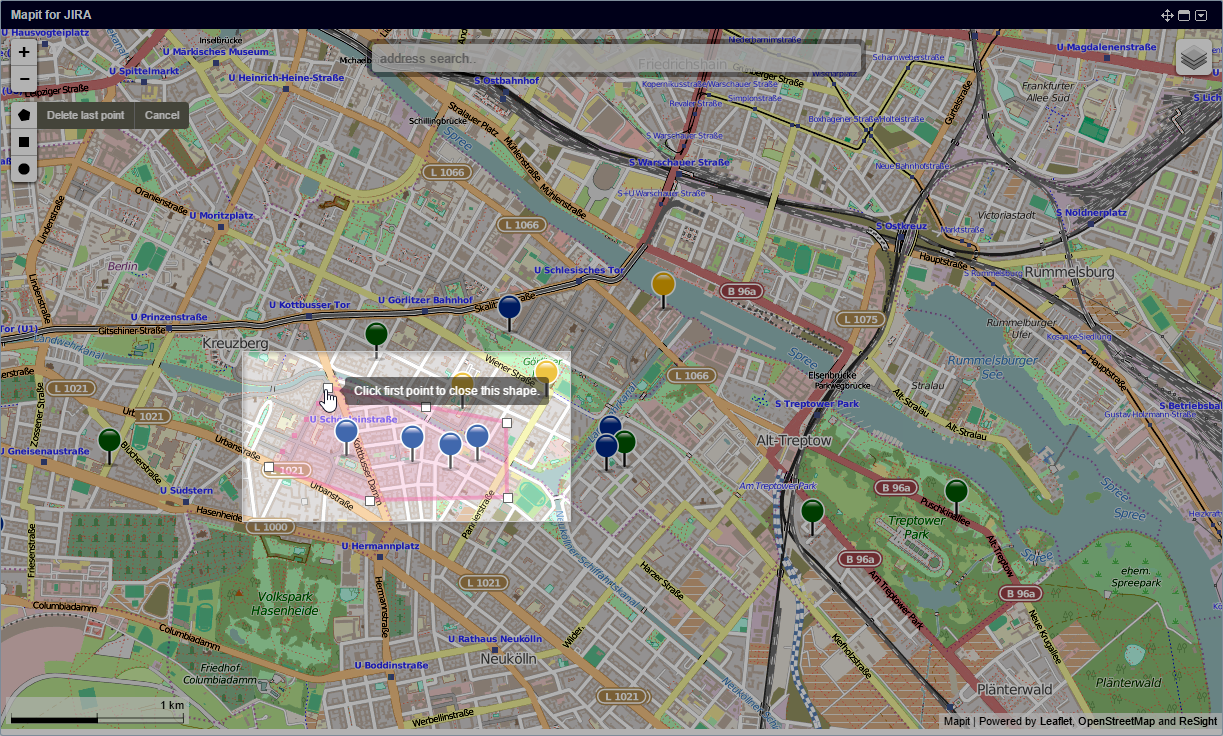Select the green marker near Gneisenaustraße
The width and height of the screenshot is (1223, 736).
tap(107, 437)
